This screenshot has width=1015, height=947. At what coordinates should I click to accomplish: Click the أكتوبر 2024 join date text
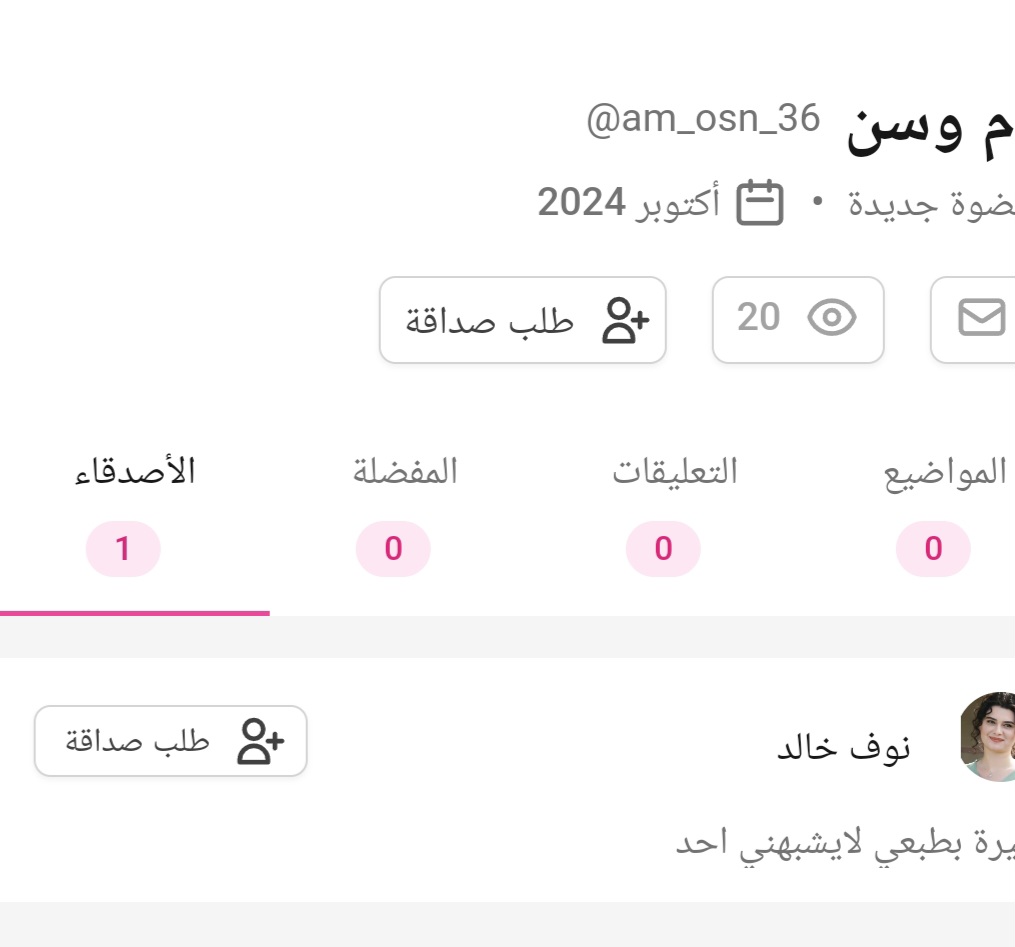pos(628,203)
